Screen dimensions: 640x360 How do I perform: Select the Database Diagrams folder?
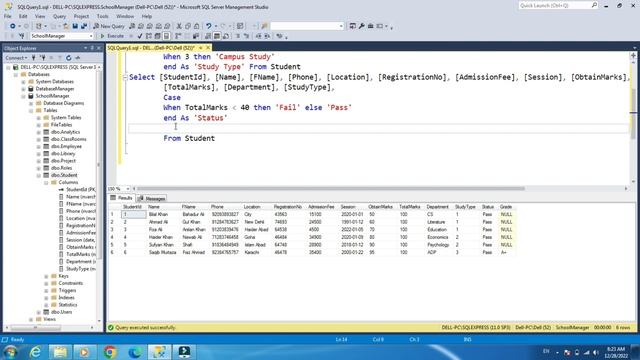[x=64, y=103]
